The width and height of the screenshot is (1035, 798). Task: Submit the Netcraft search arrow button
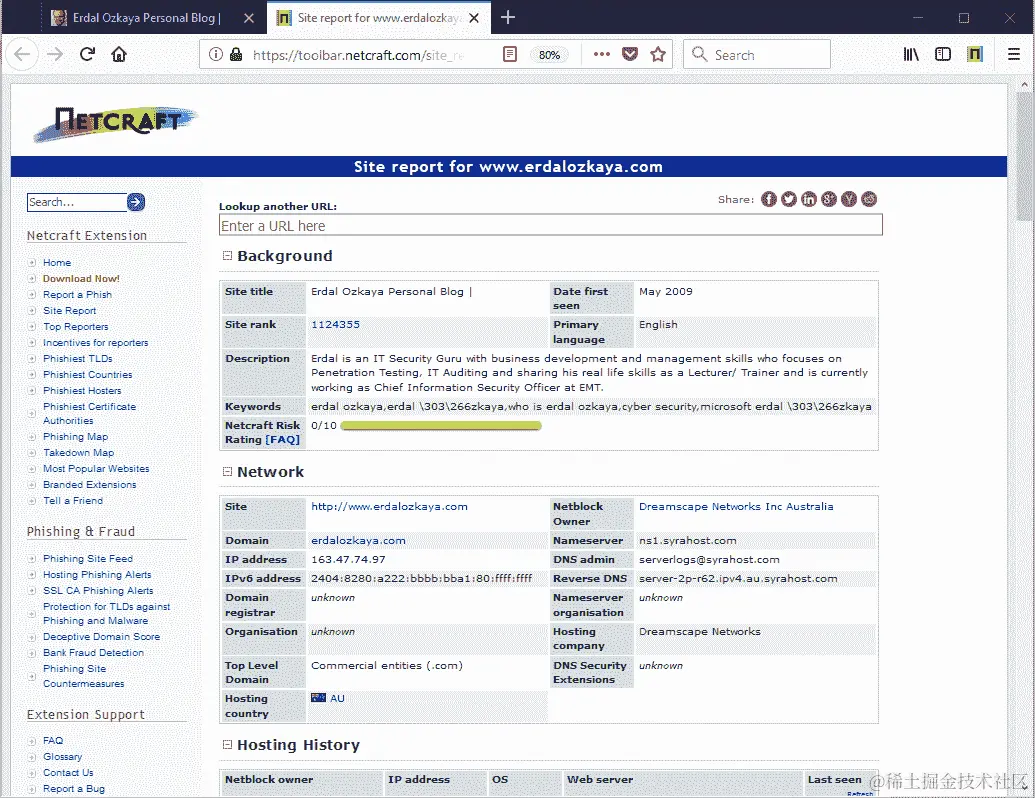coord(136,202)
